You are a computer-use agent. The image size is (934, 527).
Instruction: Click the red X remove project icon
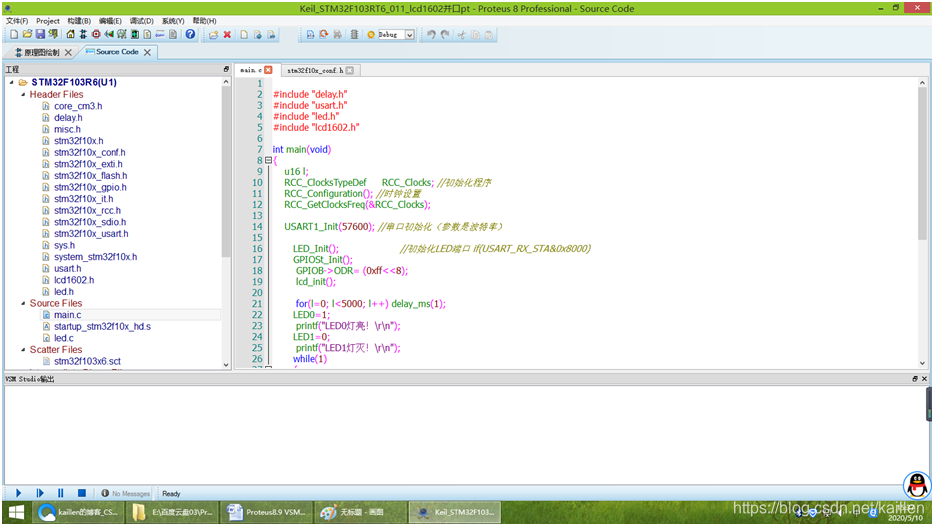227,35
